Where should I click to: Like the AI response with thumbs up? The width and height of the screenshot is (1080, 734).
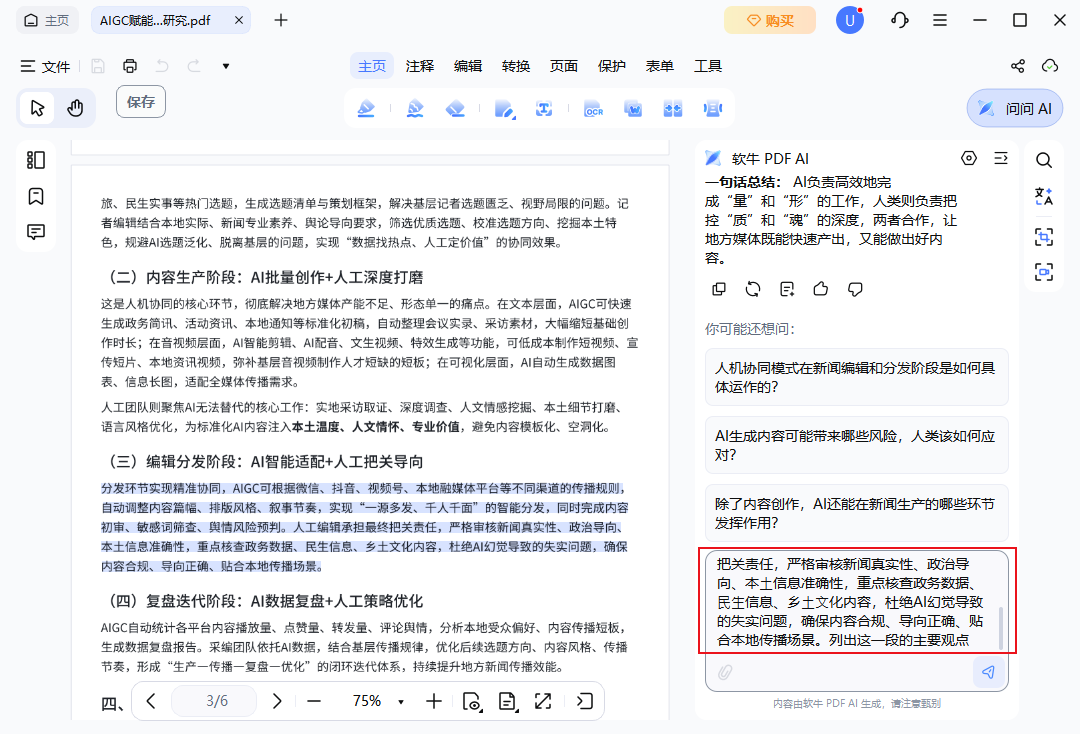pos(820,289)
